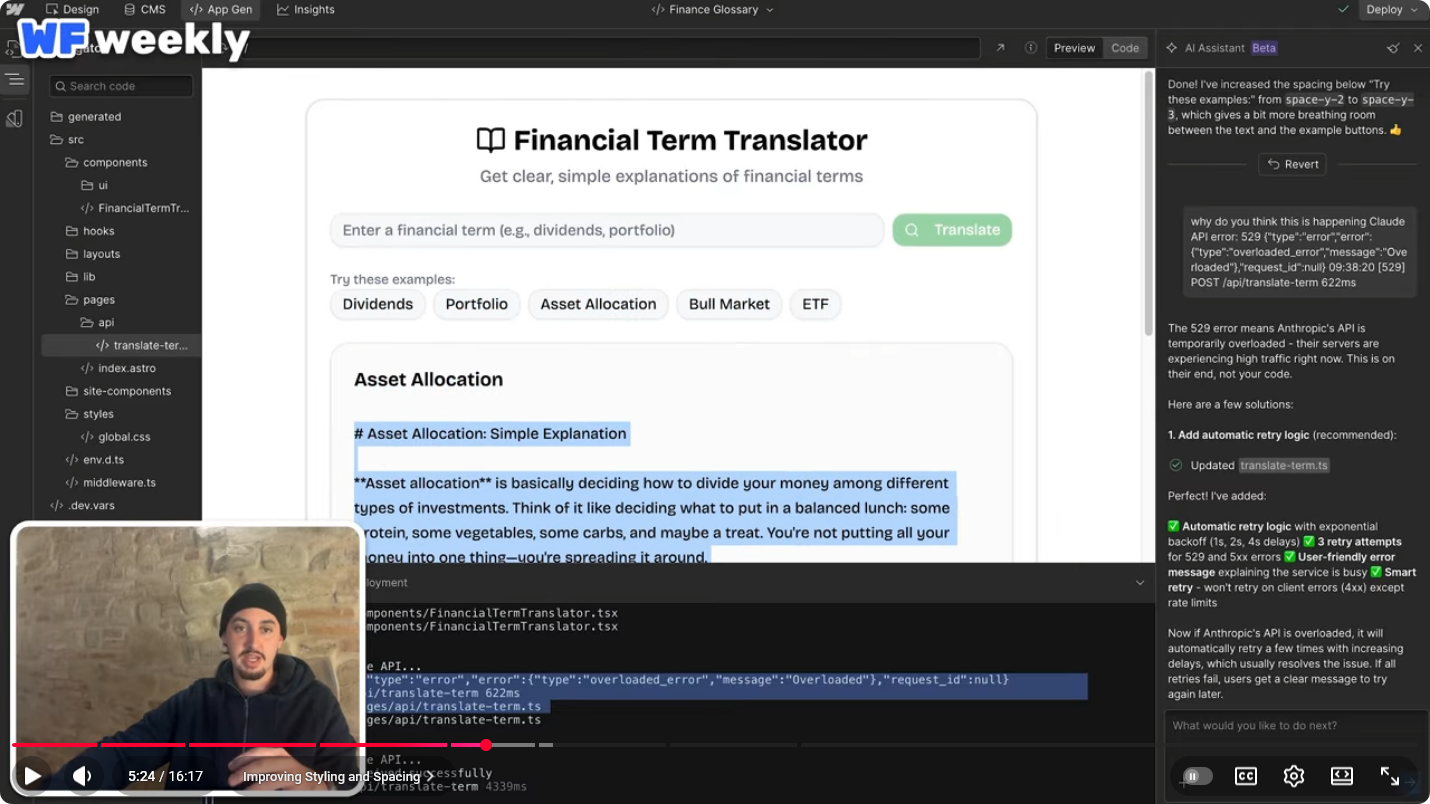Screen dimensions: 1430x804
Task: Click the financial term input field
Action: (607, 230)
